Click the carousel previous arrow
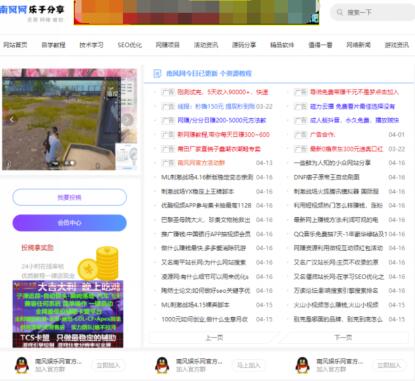This screenshot has height=381, width=415. tap(12, 119)
